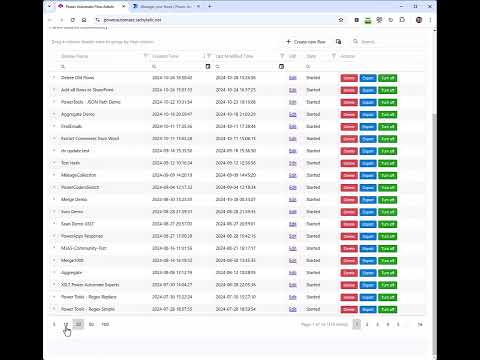Open the browser profile avatar
480x360 pixels.
point(419,20)
